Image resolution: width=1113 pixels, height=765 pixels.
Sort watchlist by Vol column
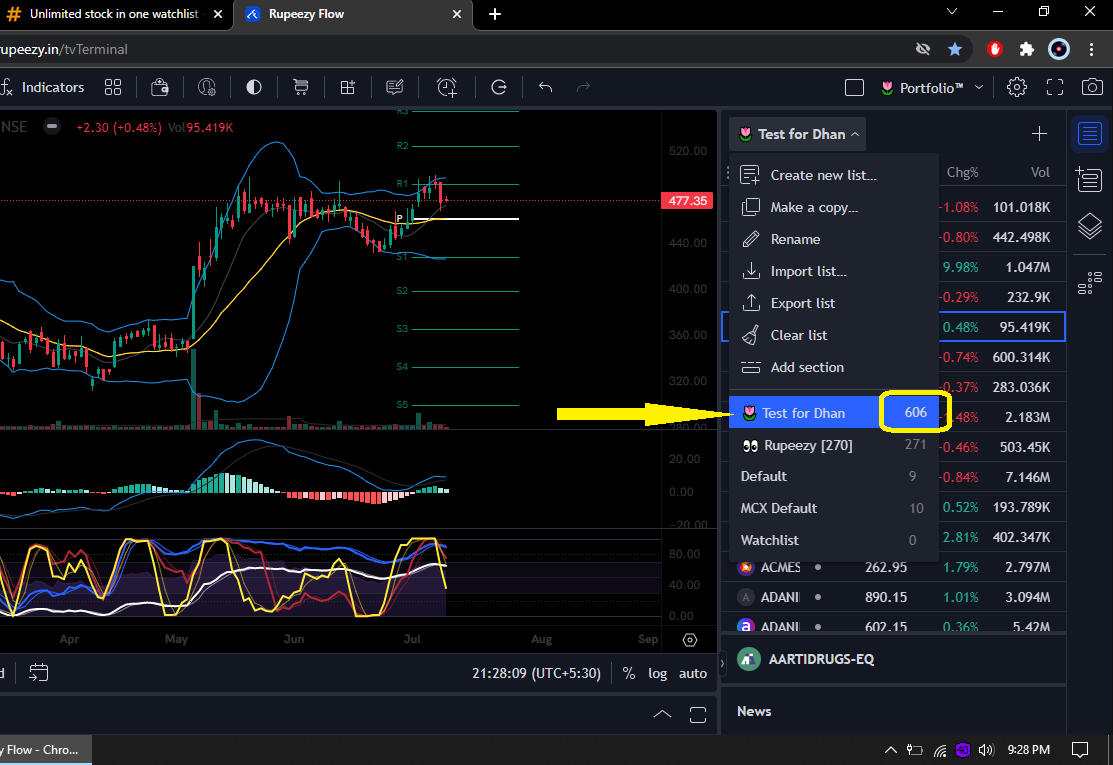tap(1040, 172)
